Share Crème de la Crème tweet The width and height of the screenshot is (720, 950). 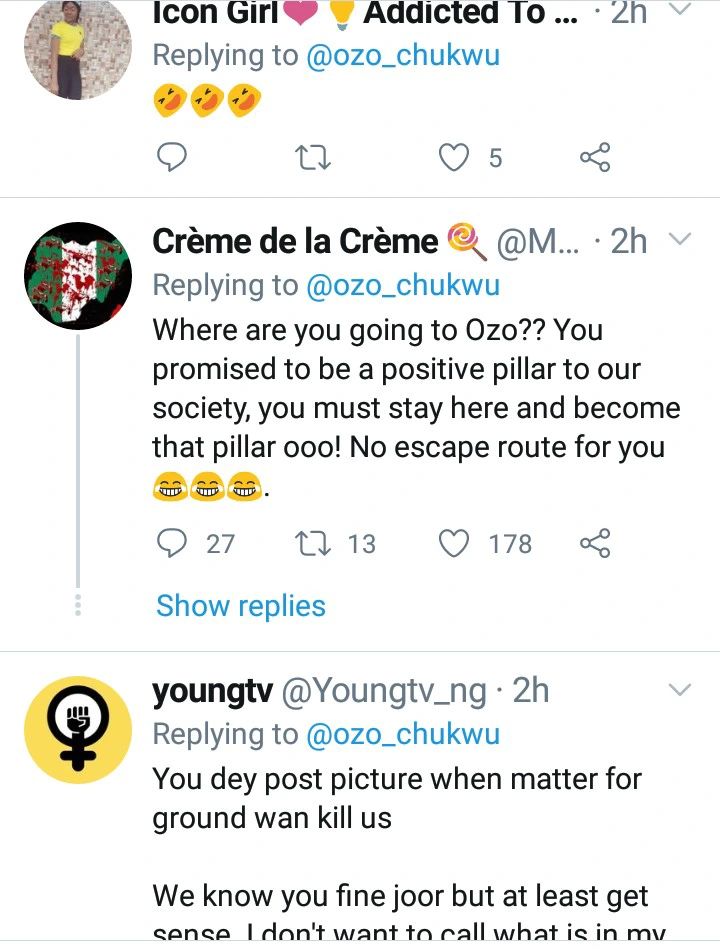pyautogui.click(x=595, y=543)
